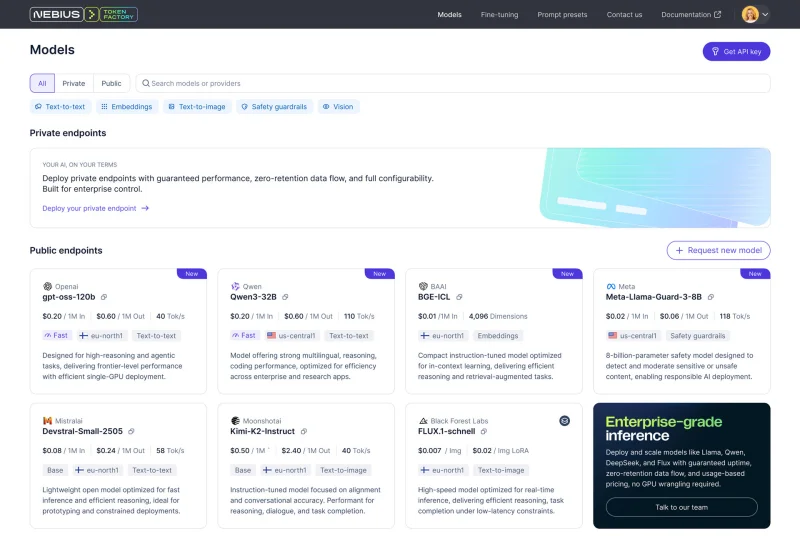Enable the Embeddings filter chip
Viewport: 800px width, 536px height.
127,106
